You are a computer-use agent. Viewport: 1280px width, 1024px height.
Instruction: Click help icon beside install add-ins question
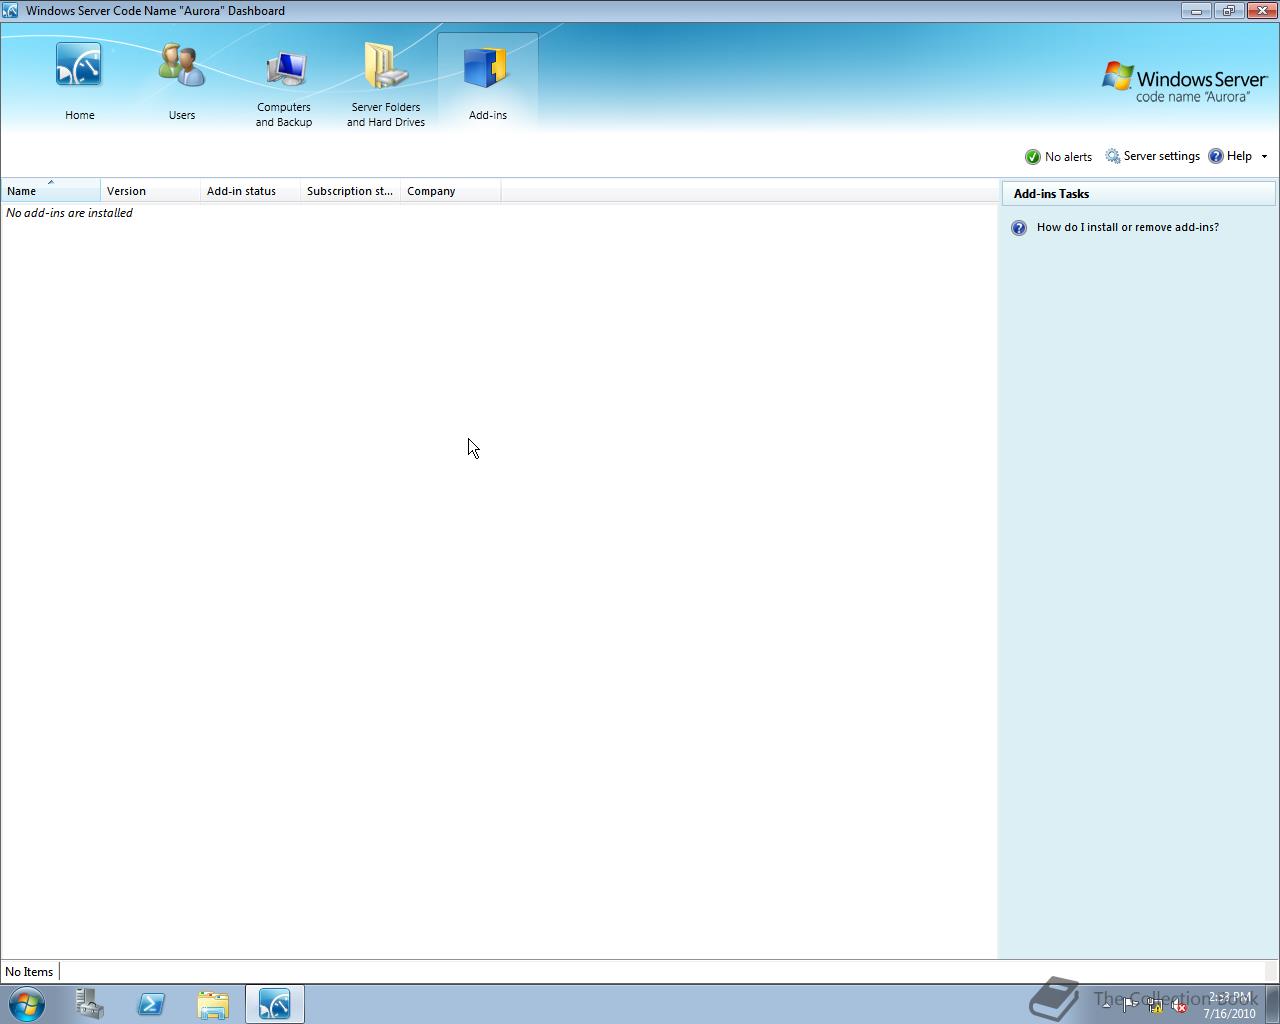click(x=1018, y=228)
